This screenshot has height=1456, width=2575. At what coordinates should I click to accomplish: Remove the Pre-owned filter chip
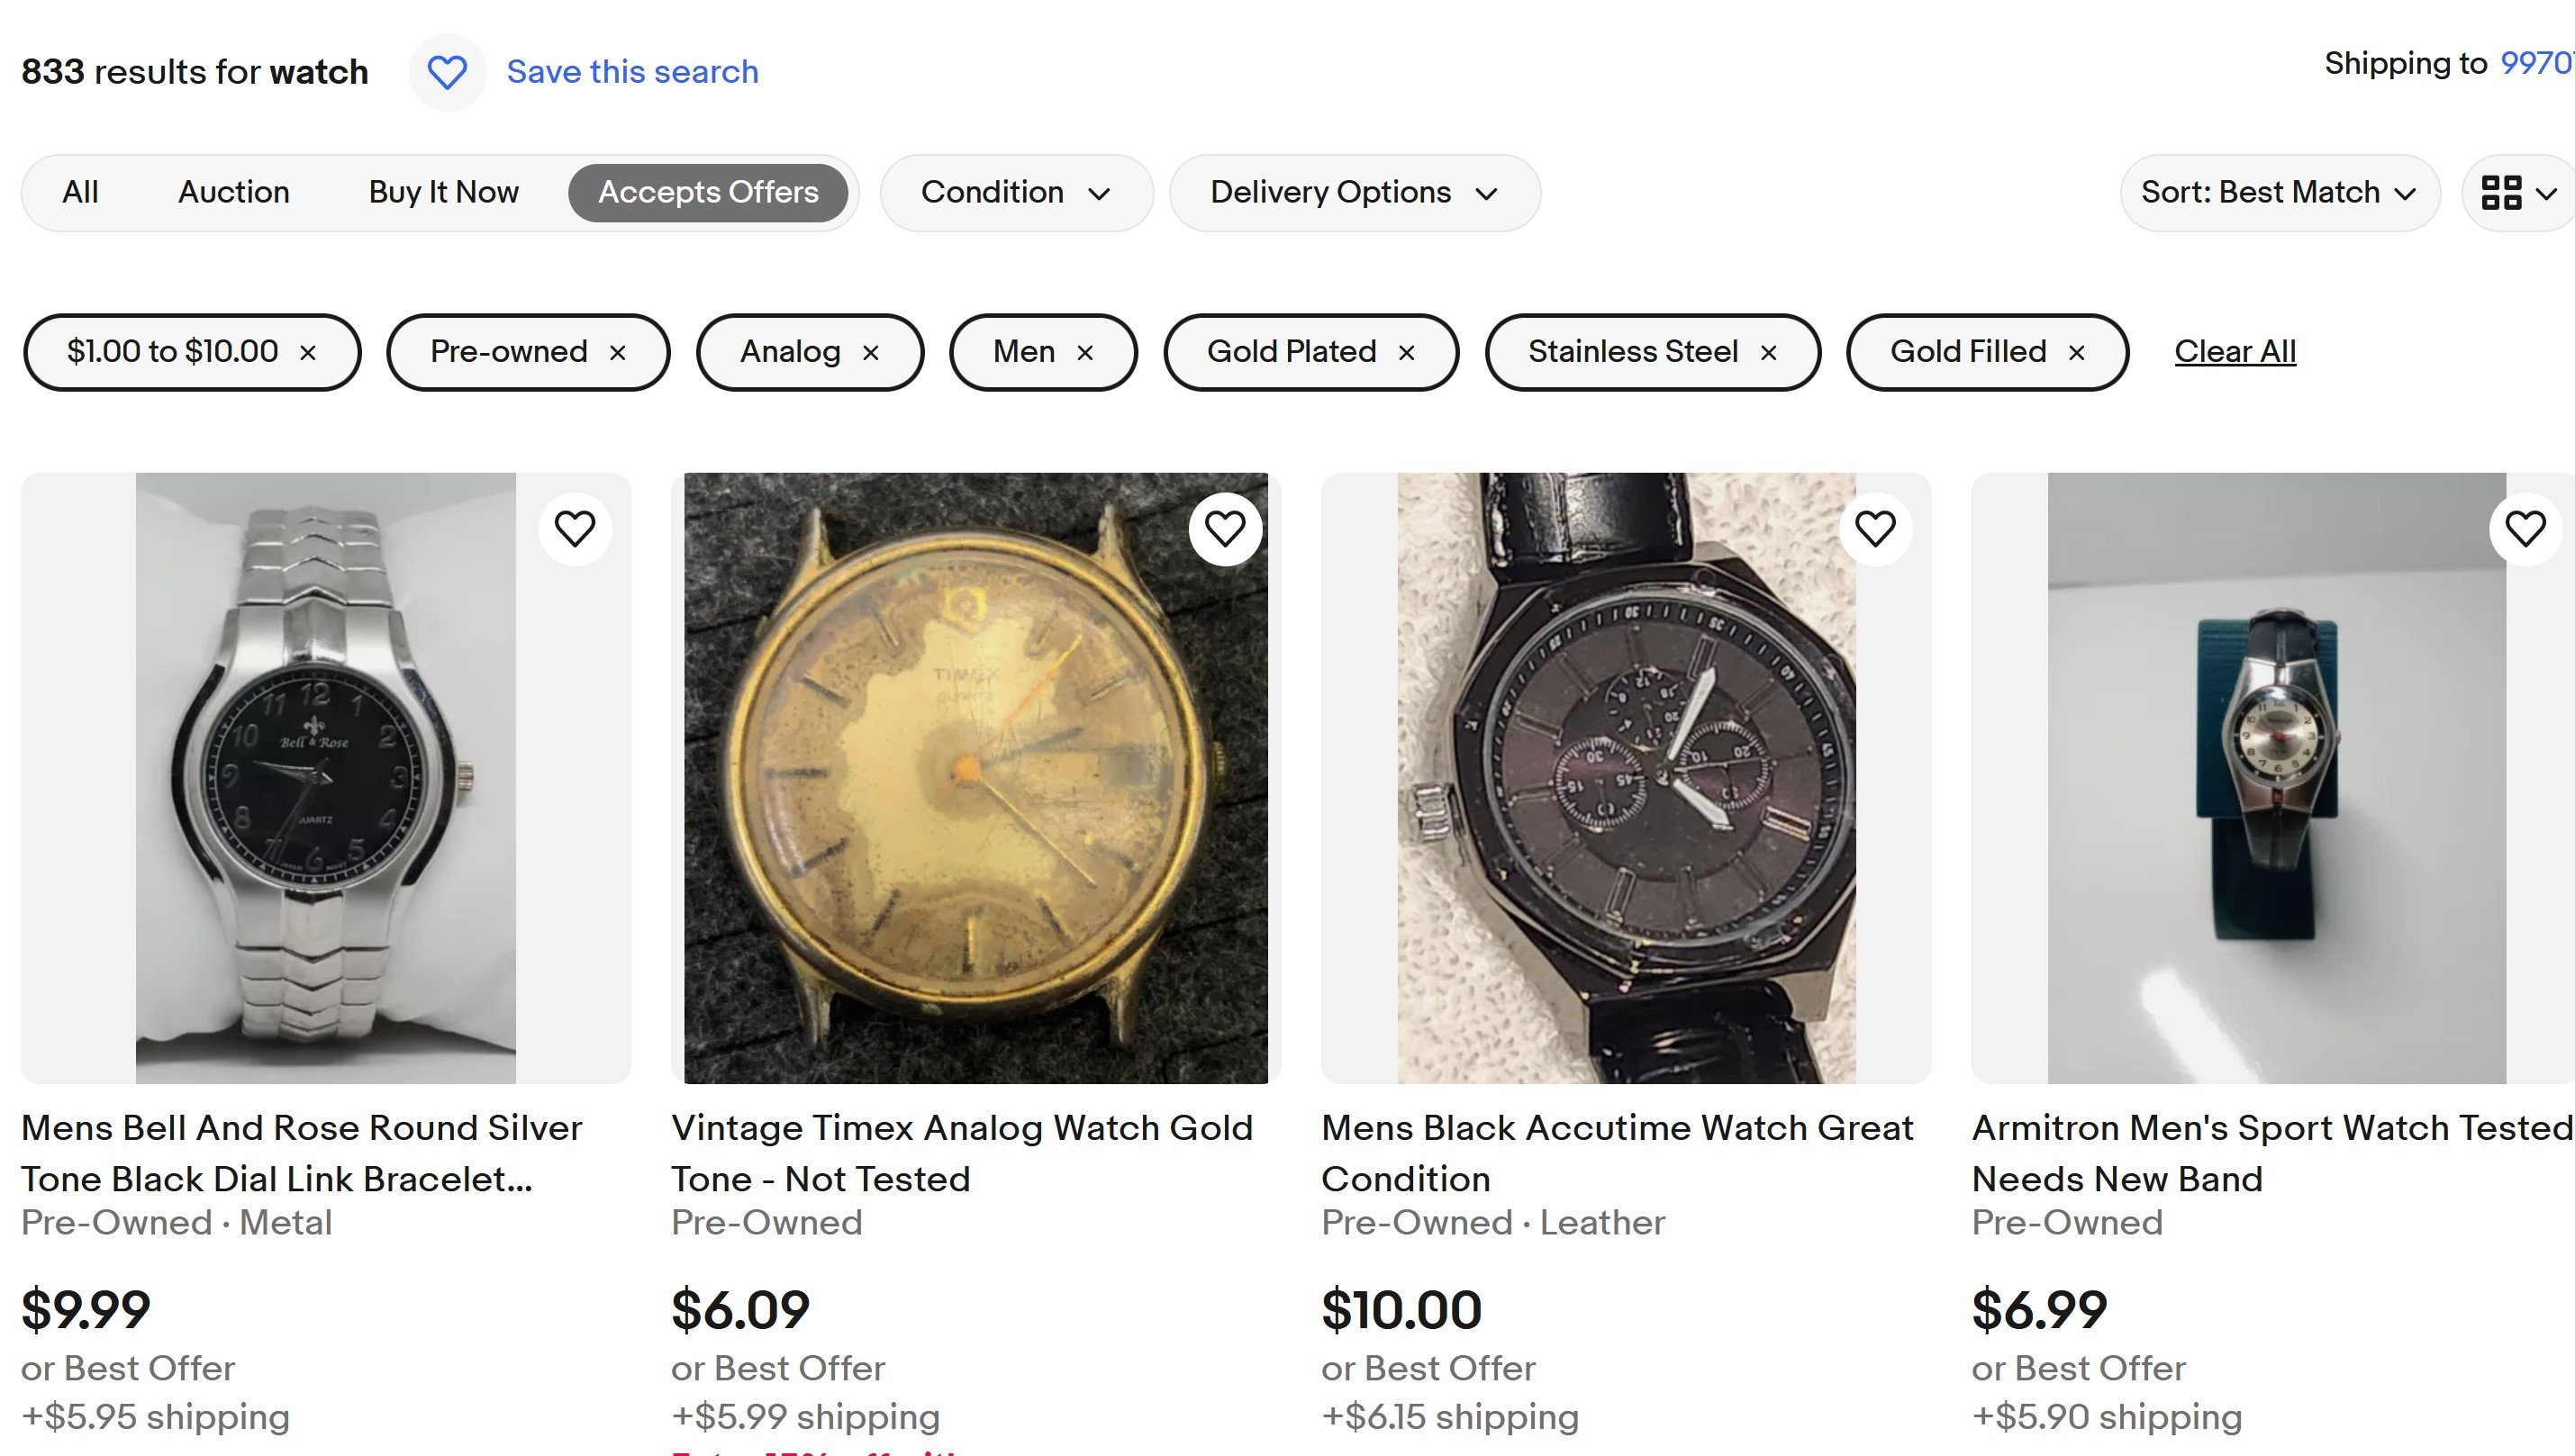tap(618, 352)
